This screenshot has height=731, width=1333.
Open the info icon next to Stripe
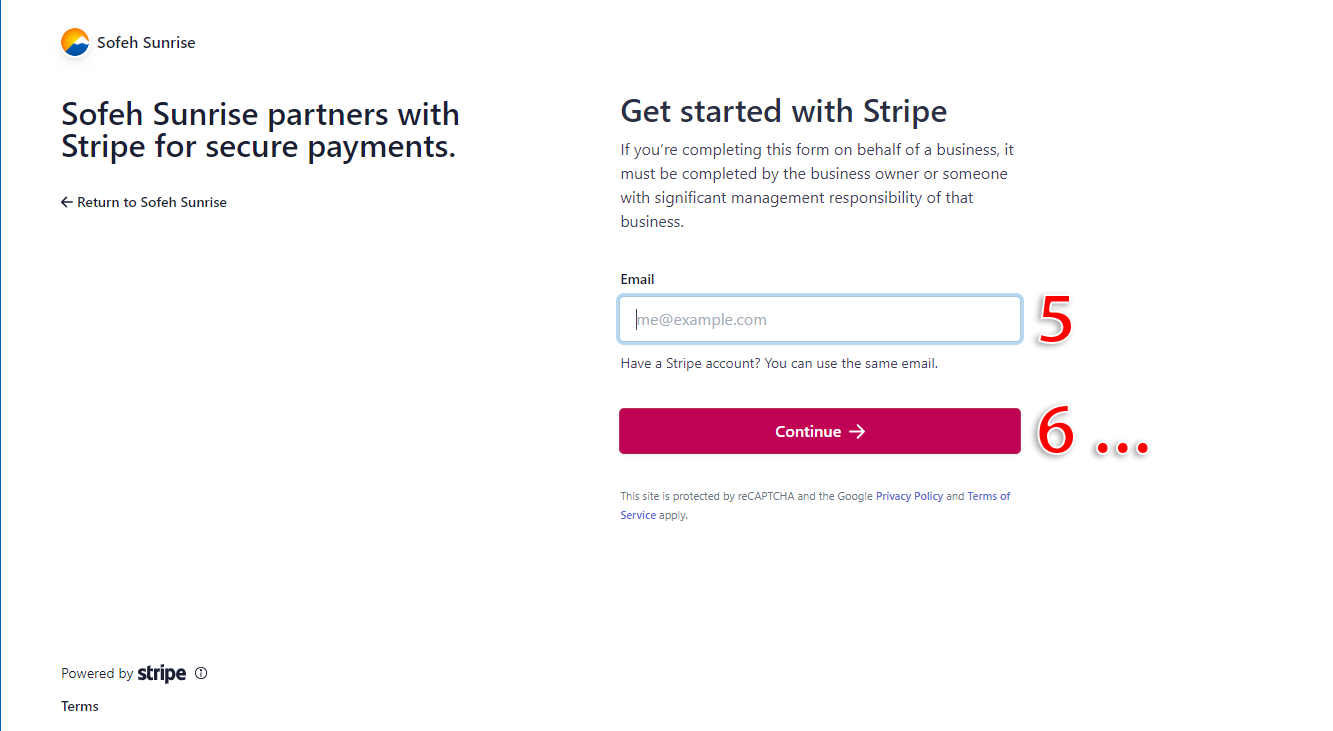[201, 673]
